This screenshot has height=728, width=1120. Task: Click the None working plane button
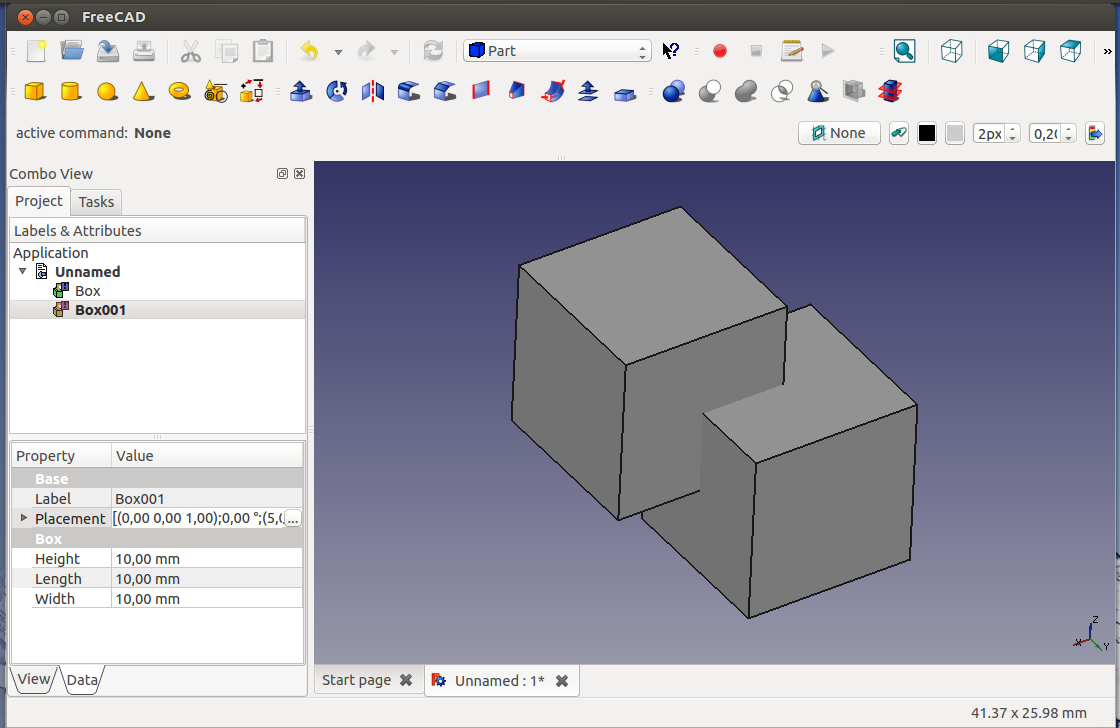click(x=839, y=133)
